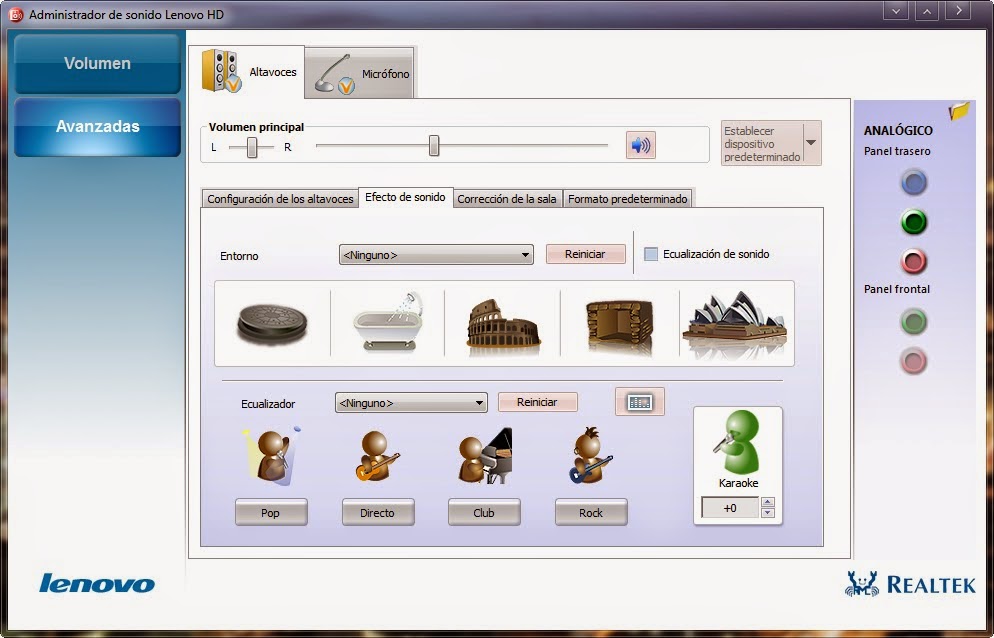Image resolution: width=994 pixels, height=638 pixels.
Task: Pick the stone room environment icon
Action: pyautogui.click(x=619, y=325)
